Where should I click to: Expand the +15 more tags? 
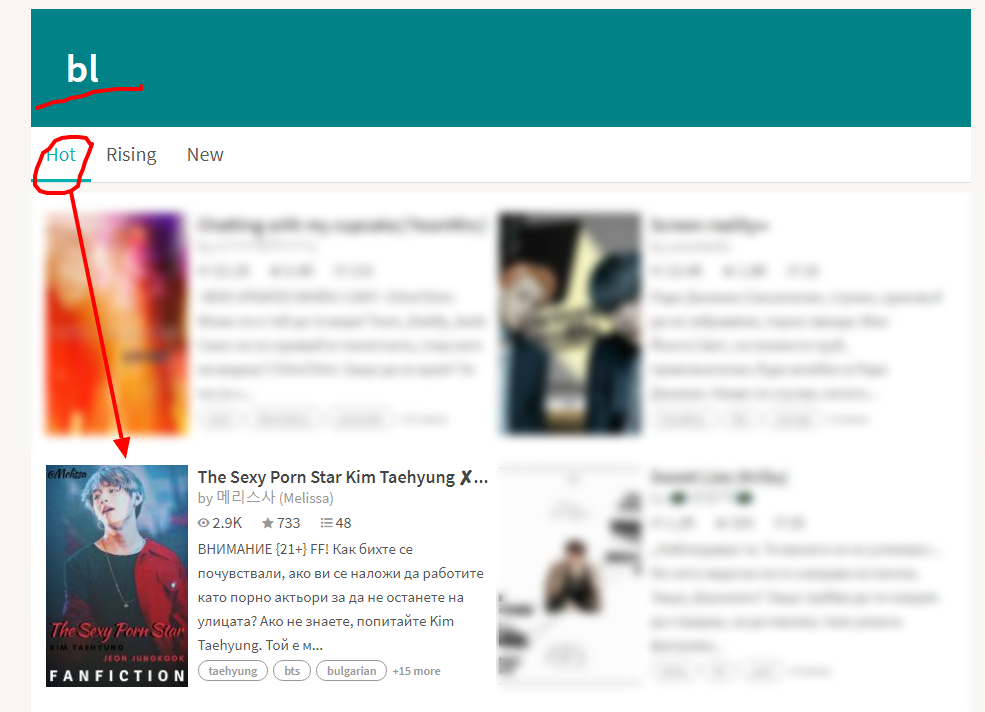tap(416, 671)
